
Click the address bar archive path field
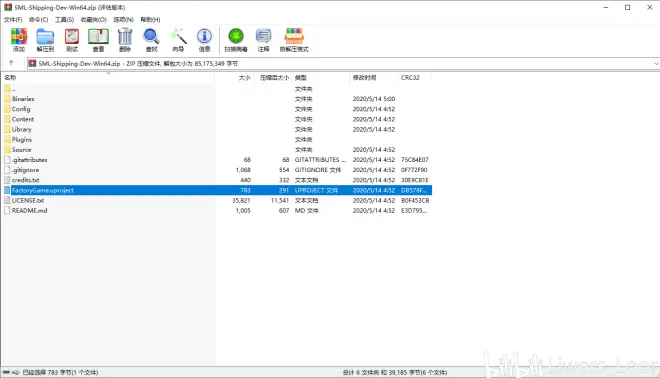pos(343,64)
